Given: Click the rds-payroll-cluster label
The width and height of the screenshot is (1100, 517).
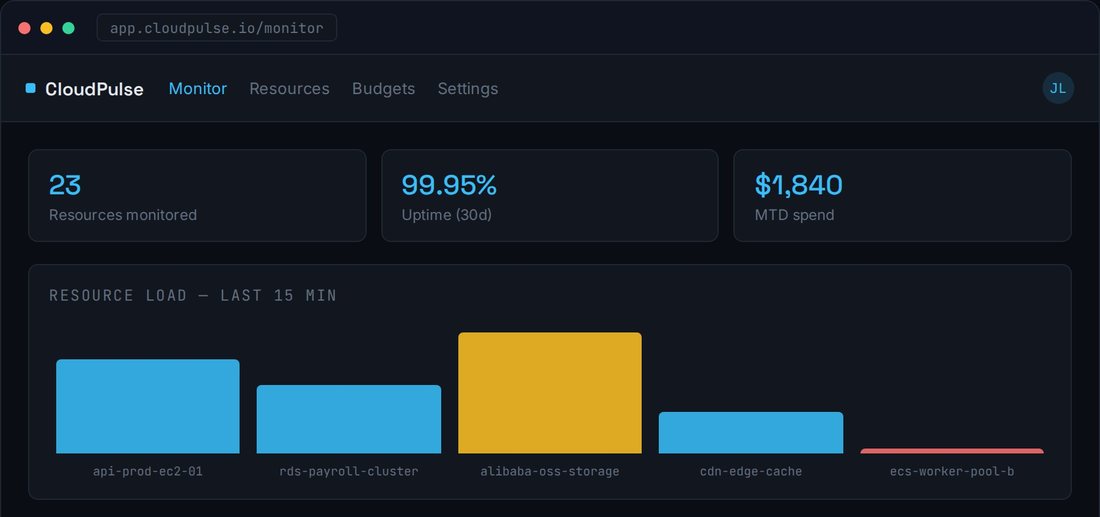Looking at the screenshot, I should 349,471.
